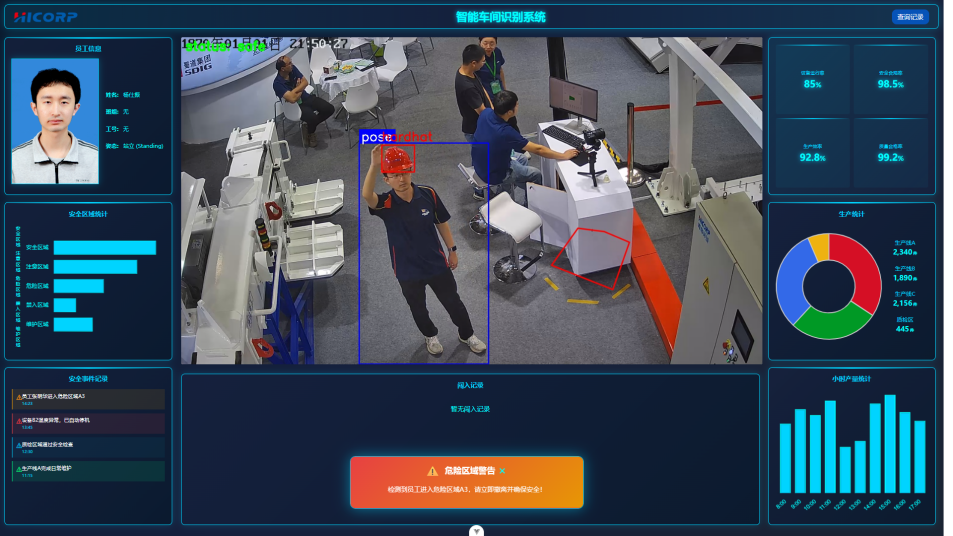Click the green segment of the donut chart
This screenshot has height=536, width=953.
tap(829, 320)
